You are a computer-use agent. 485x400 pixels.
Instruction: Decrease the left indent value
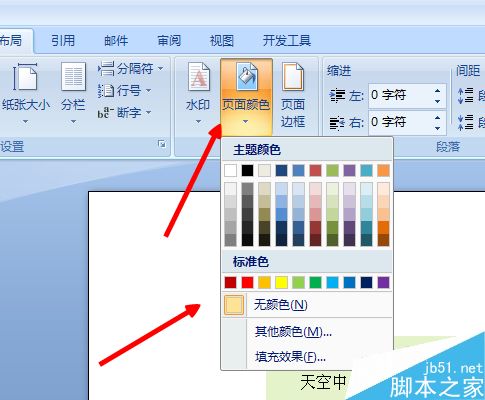[x=438, y=101]
